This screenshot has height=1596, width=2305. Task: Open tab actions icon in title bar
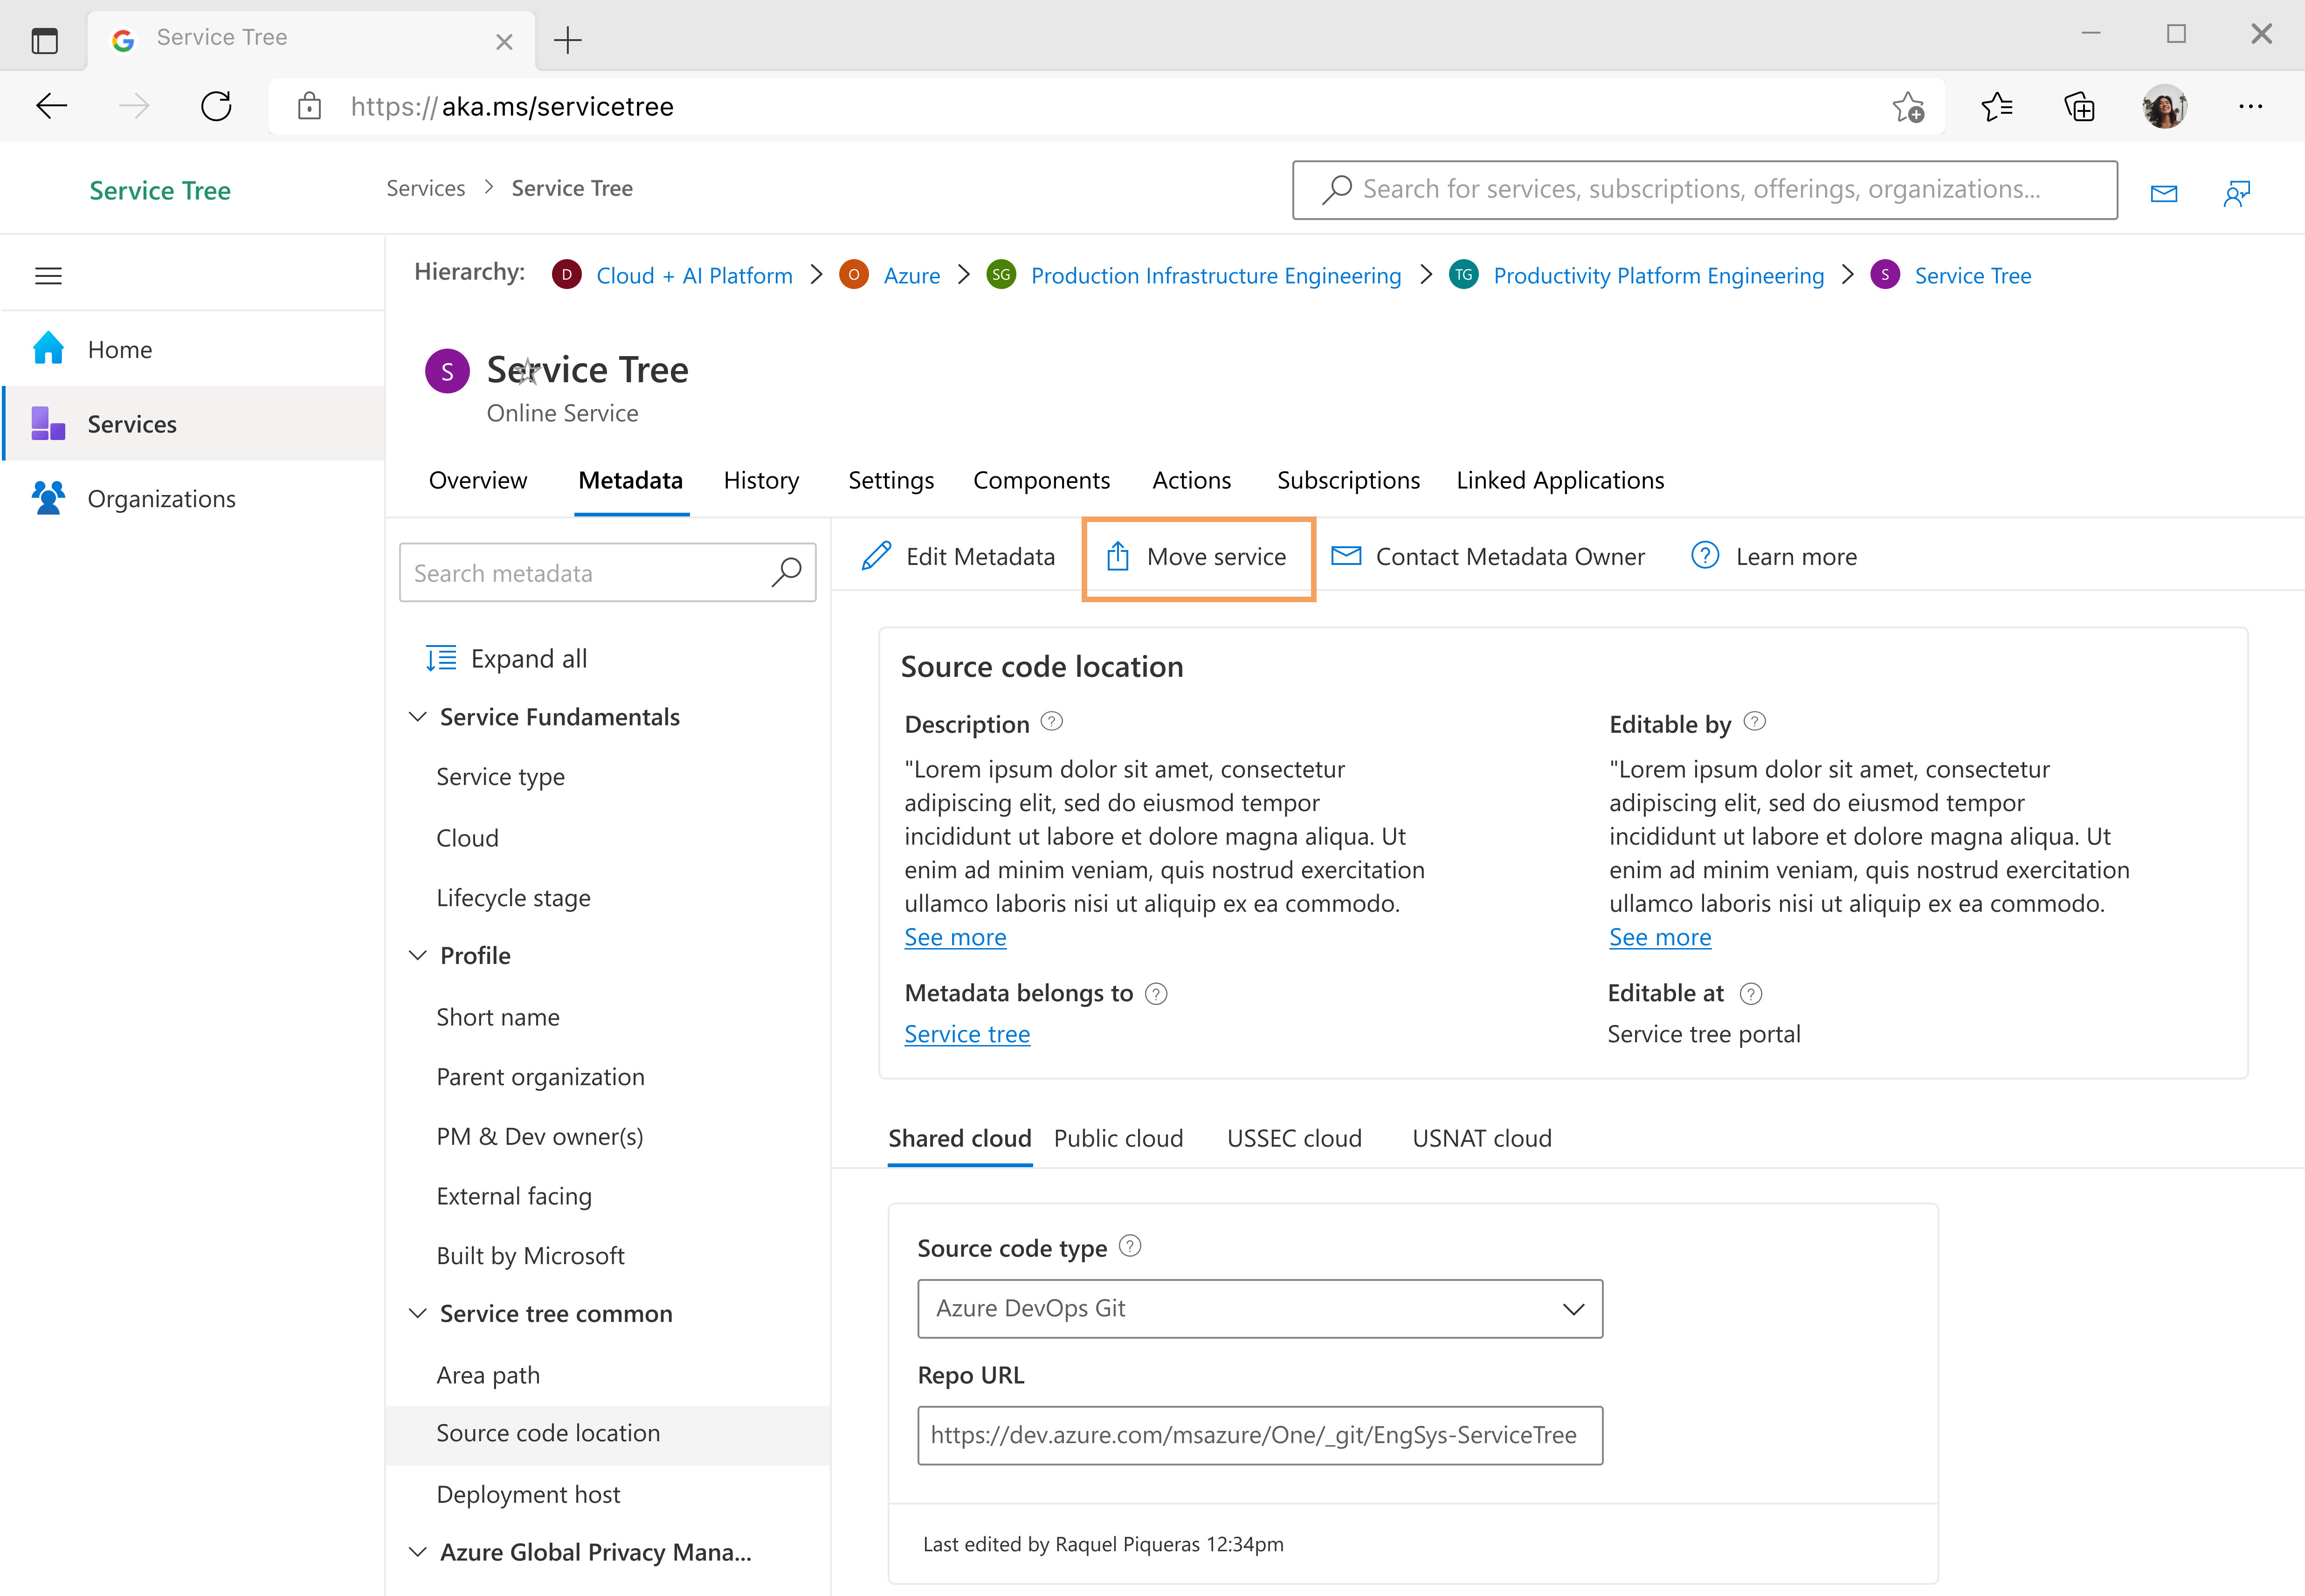45,41
